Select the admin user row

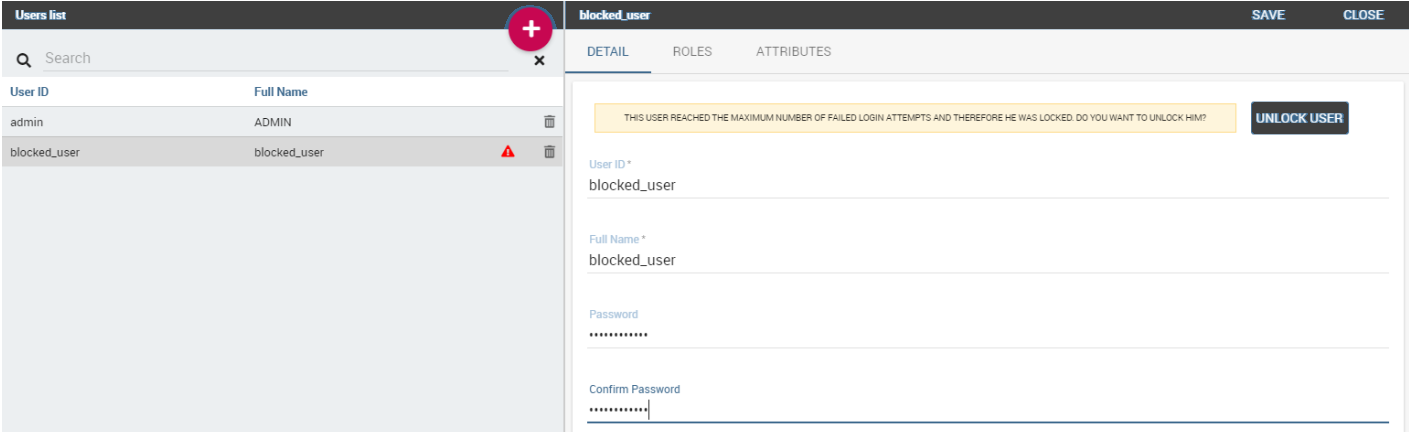(x=282, y=122)
